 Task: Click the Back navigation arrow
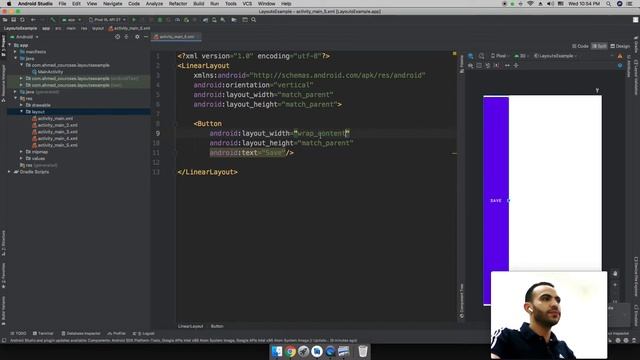[x=33, y=20]
